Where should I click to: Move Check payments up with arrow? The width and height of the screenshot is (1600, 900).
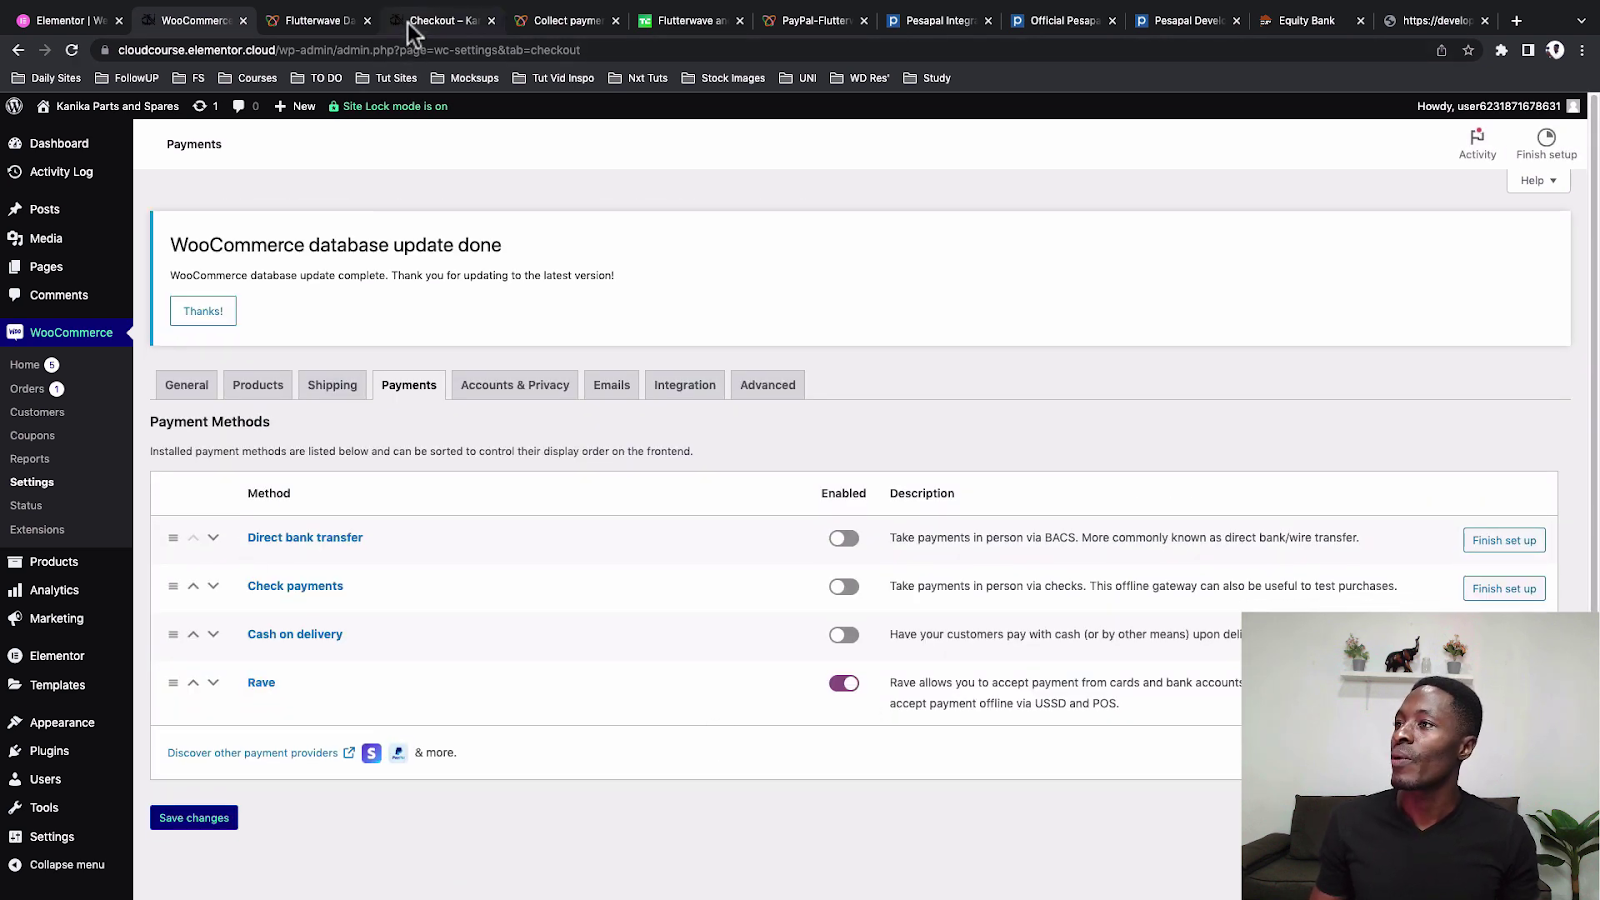[x=193, y=586]
